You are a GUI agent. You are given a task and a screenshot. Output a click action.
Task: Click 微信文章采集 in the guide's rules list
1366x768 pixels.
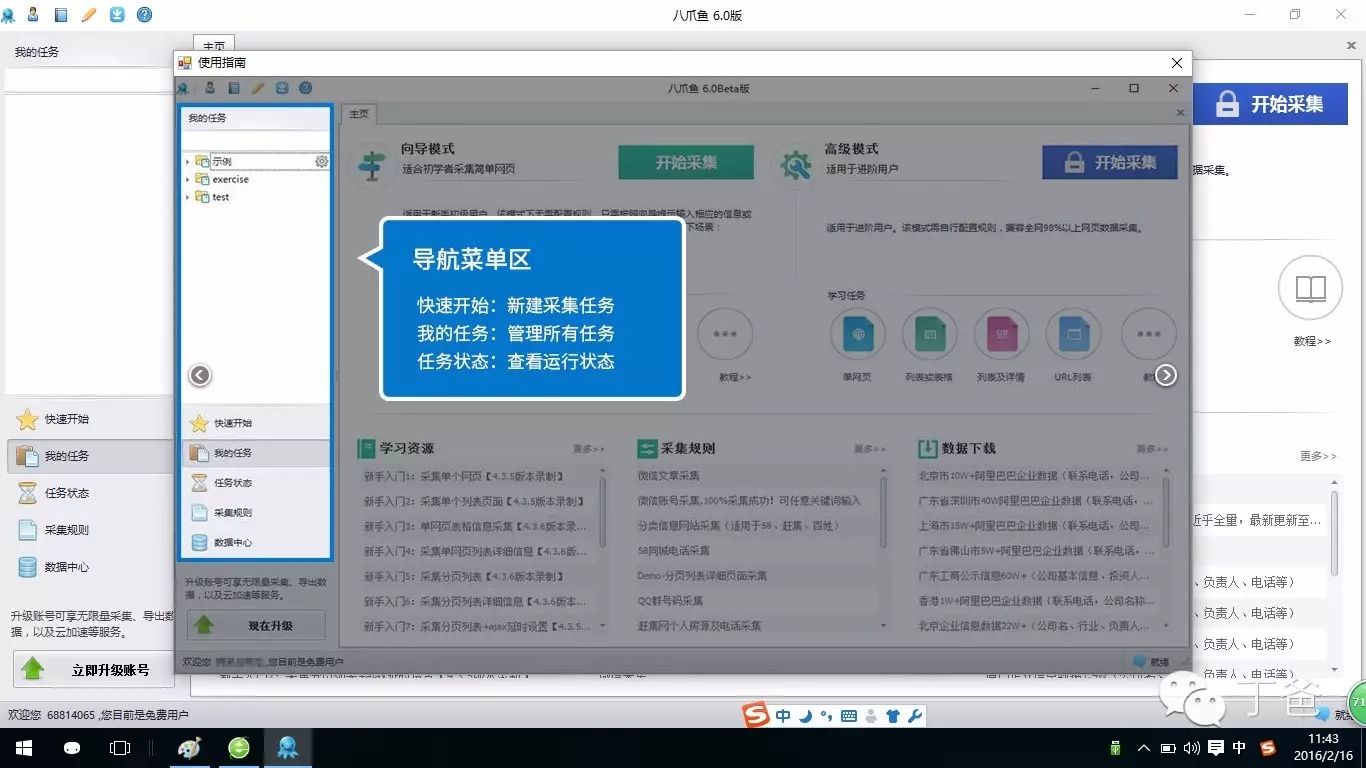point(669,476)
